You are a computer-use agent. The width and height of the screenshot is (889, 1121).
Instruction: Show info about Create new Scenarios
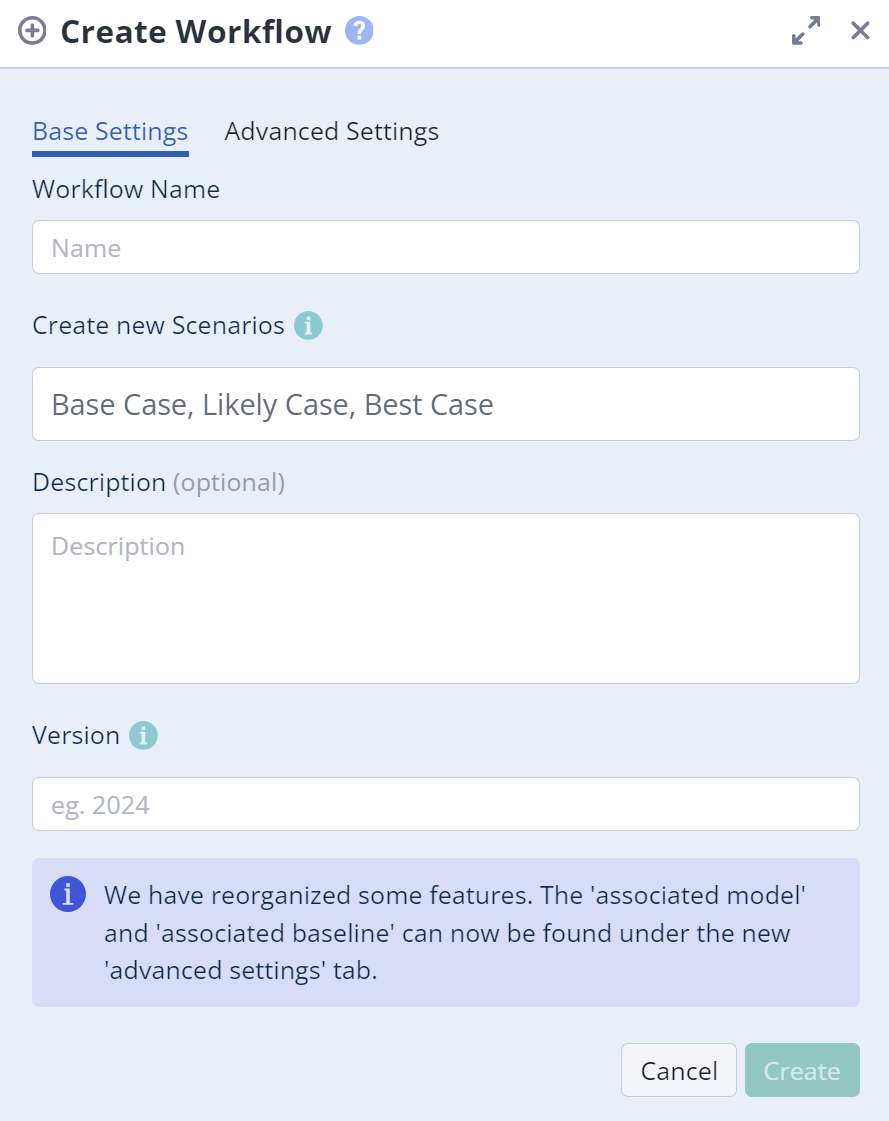point(308,326)
